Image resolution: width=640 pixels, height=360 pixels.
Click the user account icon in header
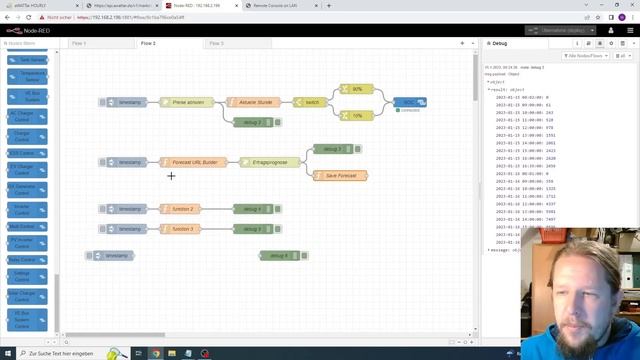611,31
